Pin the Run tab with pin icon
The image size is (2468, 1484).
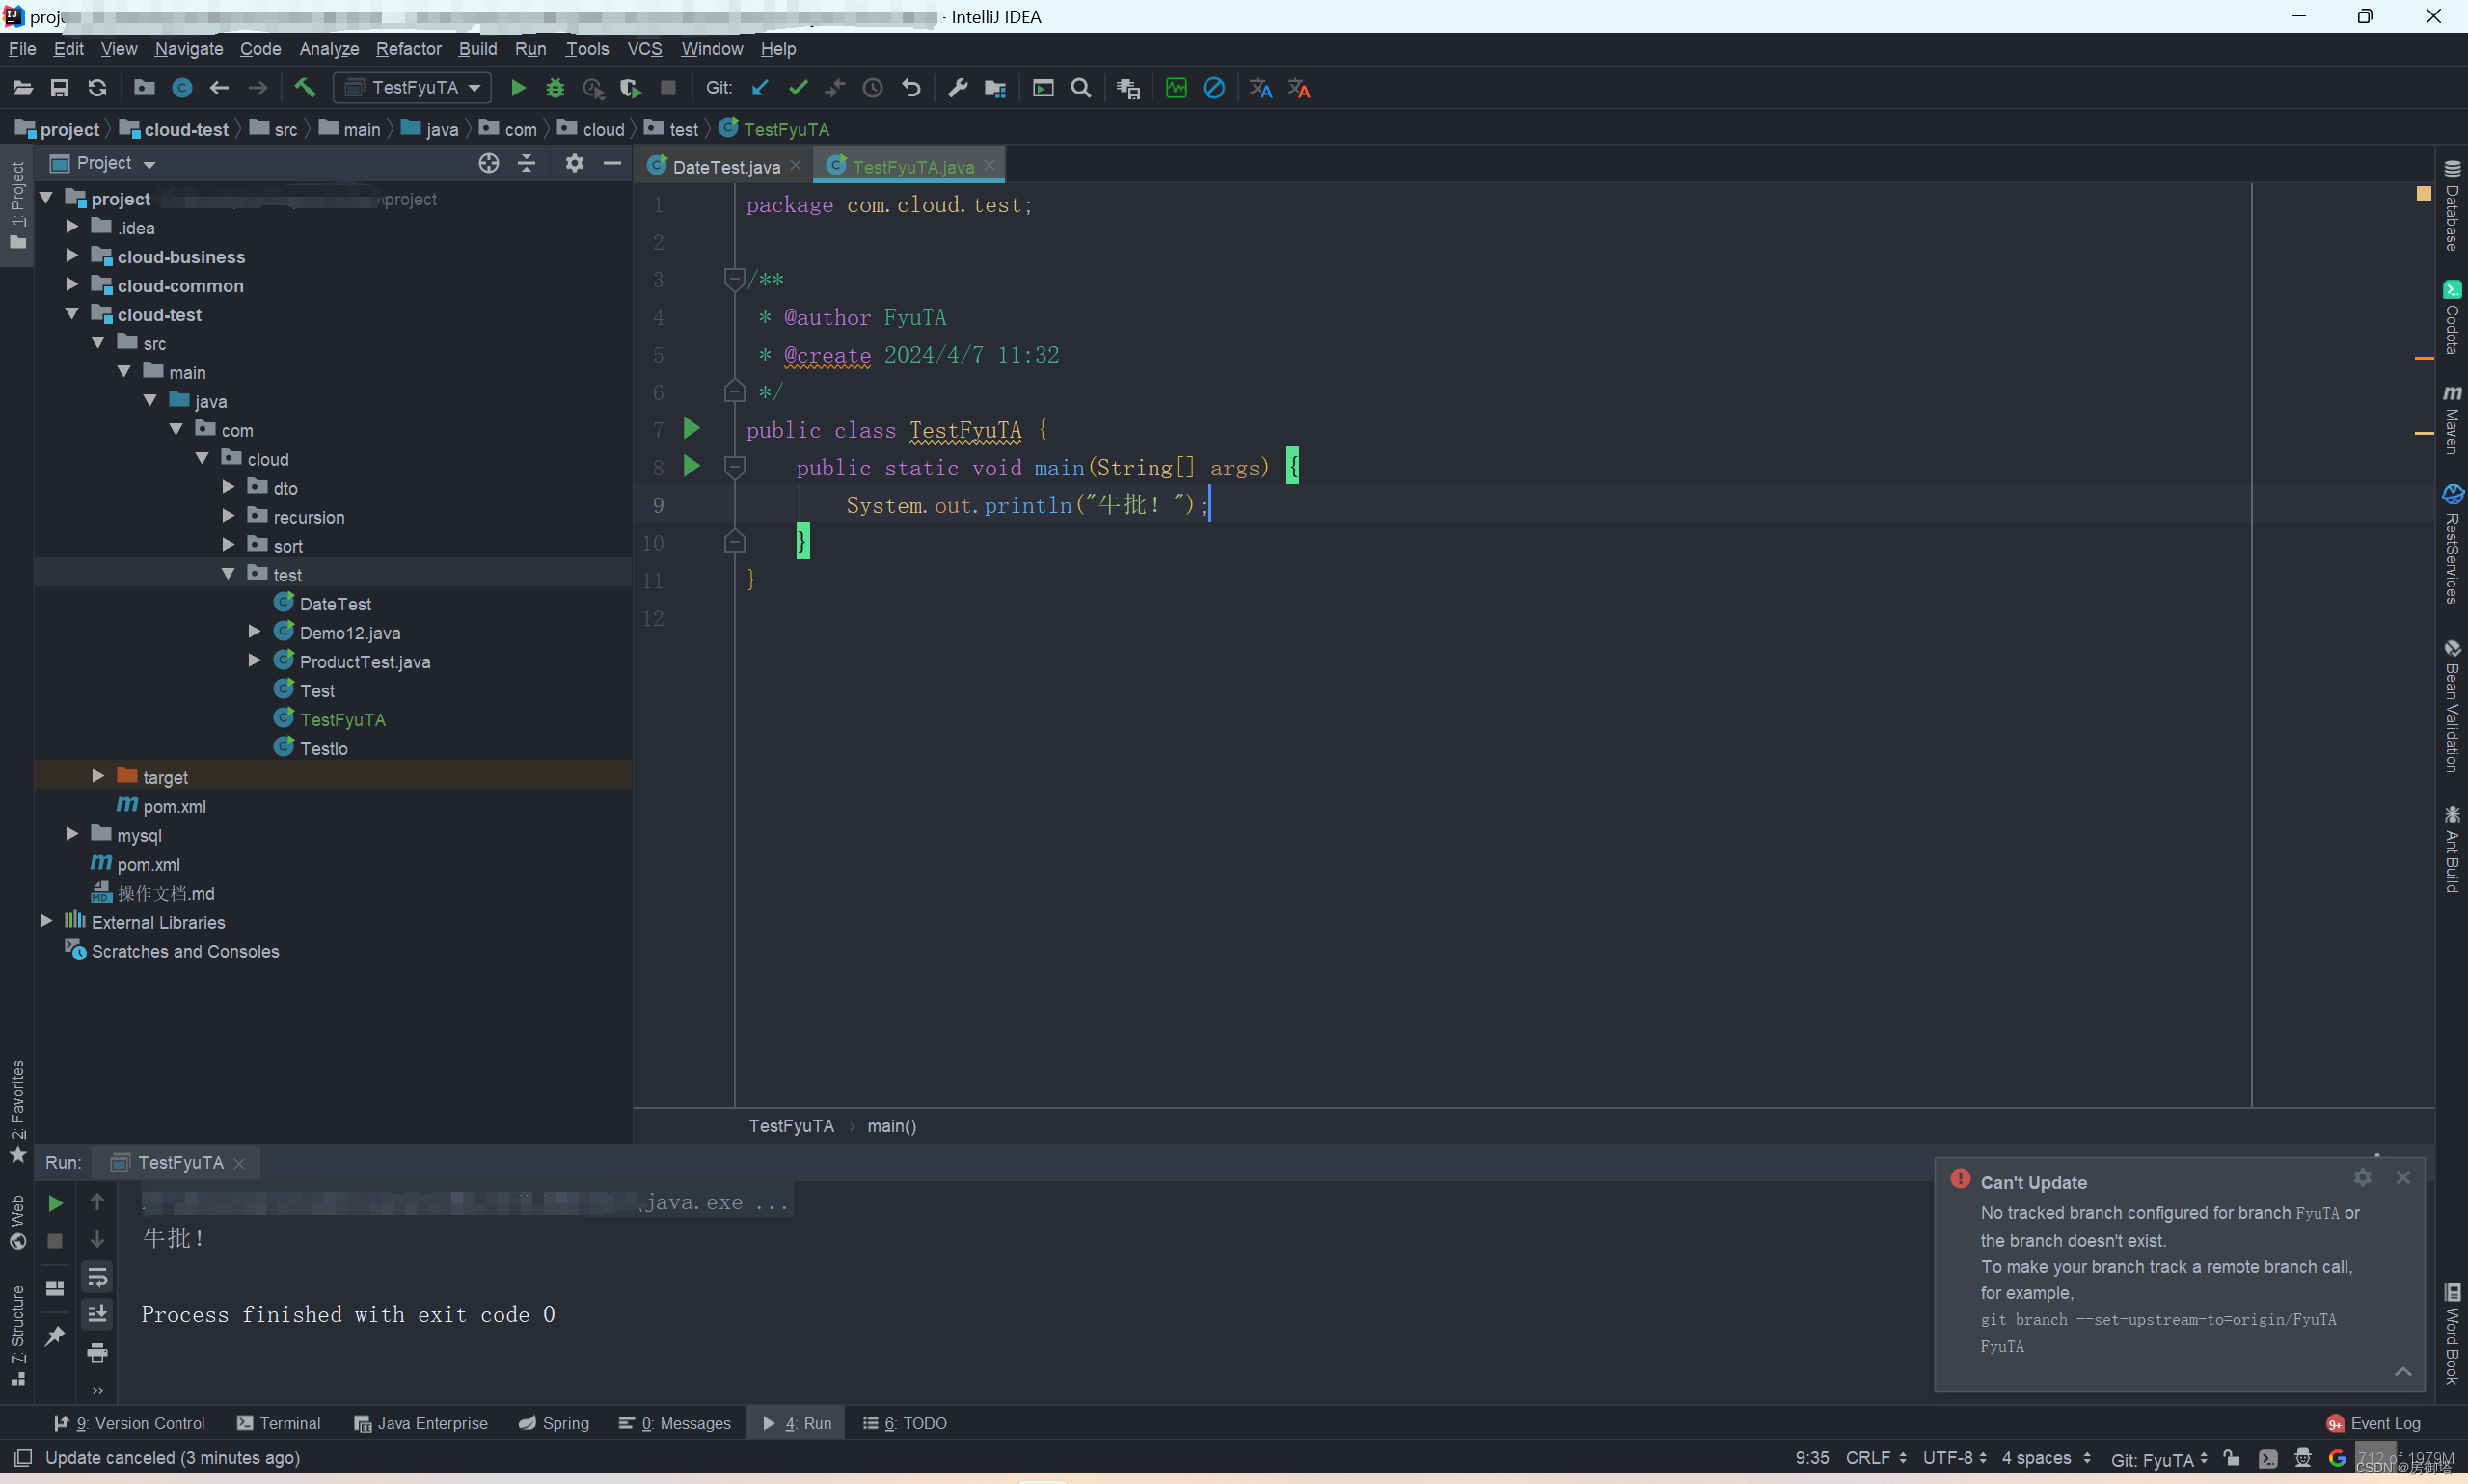point(55,1336)
